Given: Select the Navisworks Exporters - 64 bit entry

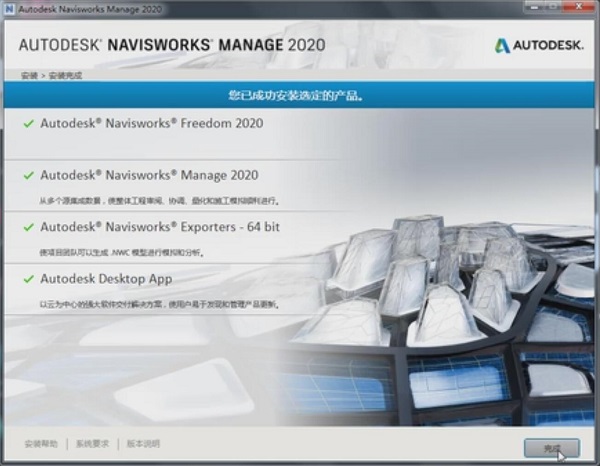Looking at the screenshot, I should [x=160, y=227].
